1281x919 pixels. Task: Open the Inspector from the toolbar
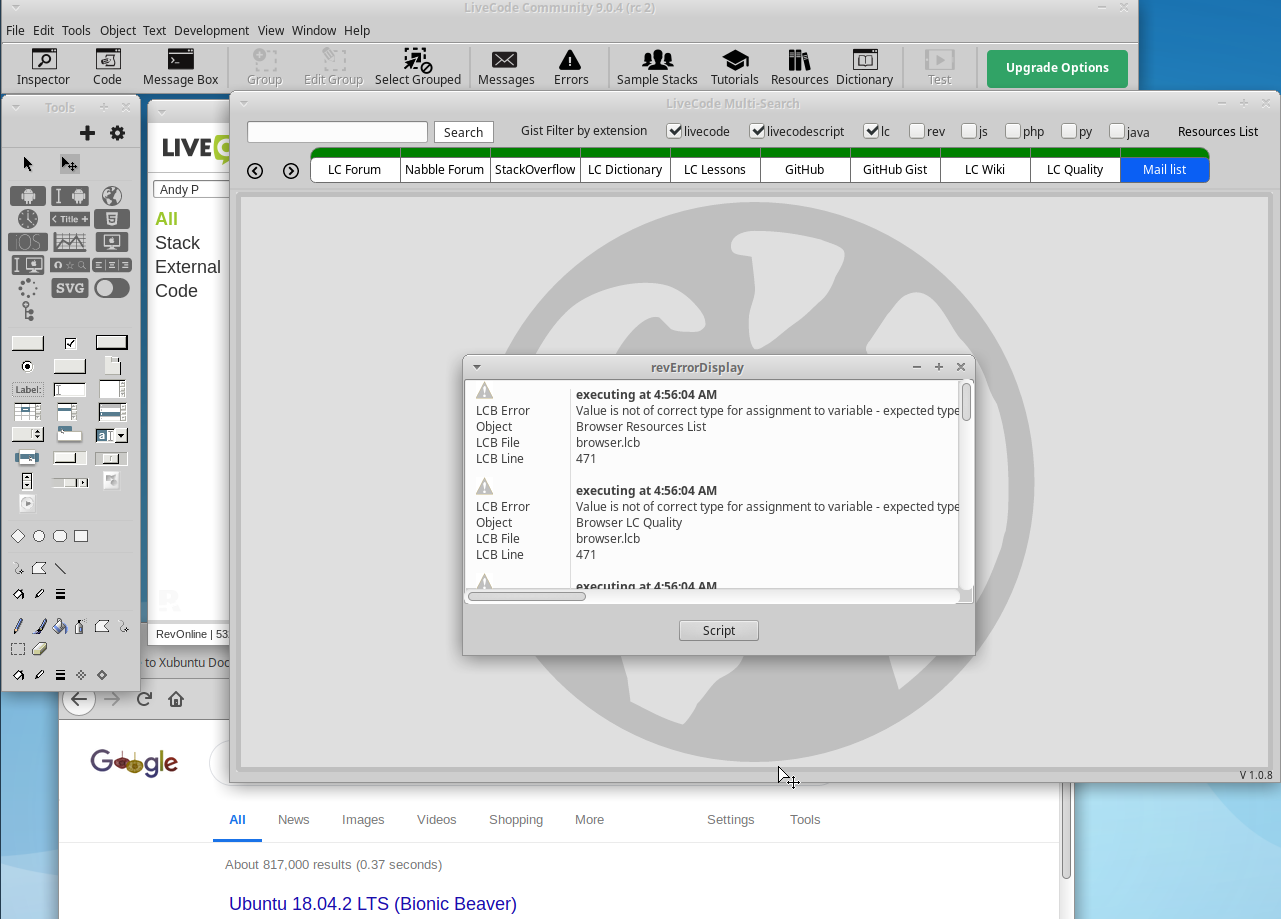click(x=43, y=67)
